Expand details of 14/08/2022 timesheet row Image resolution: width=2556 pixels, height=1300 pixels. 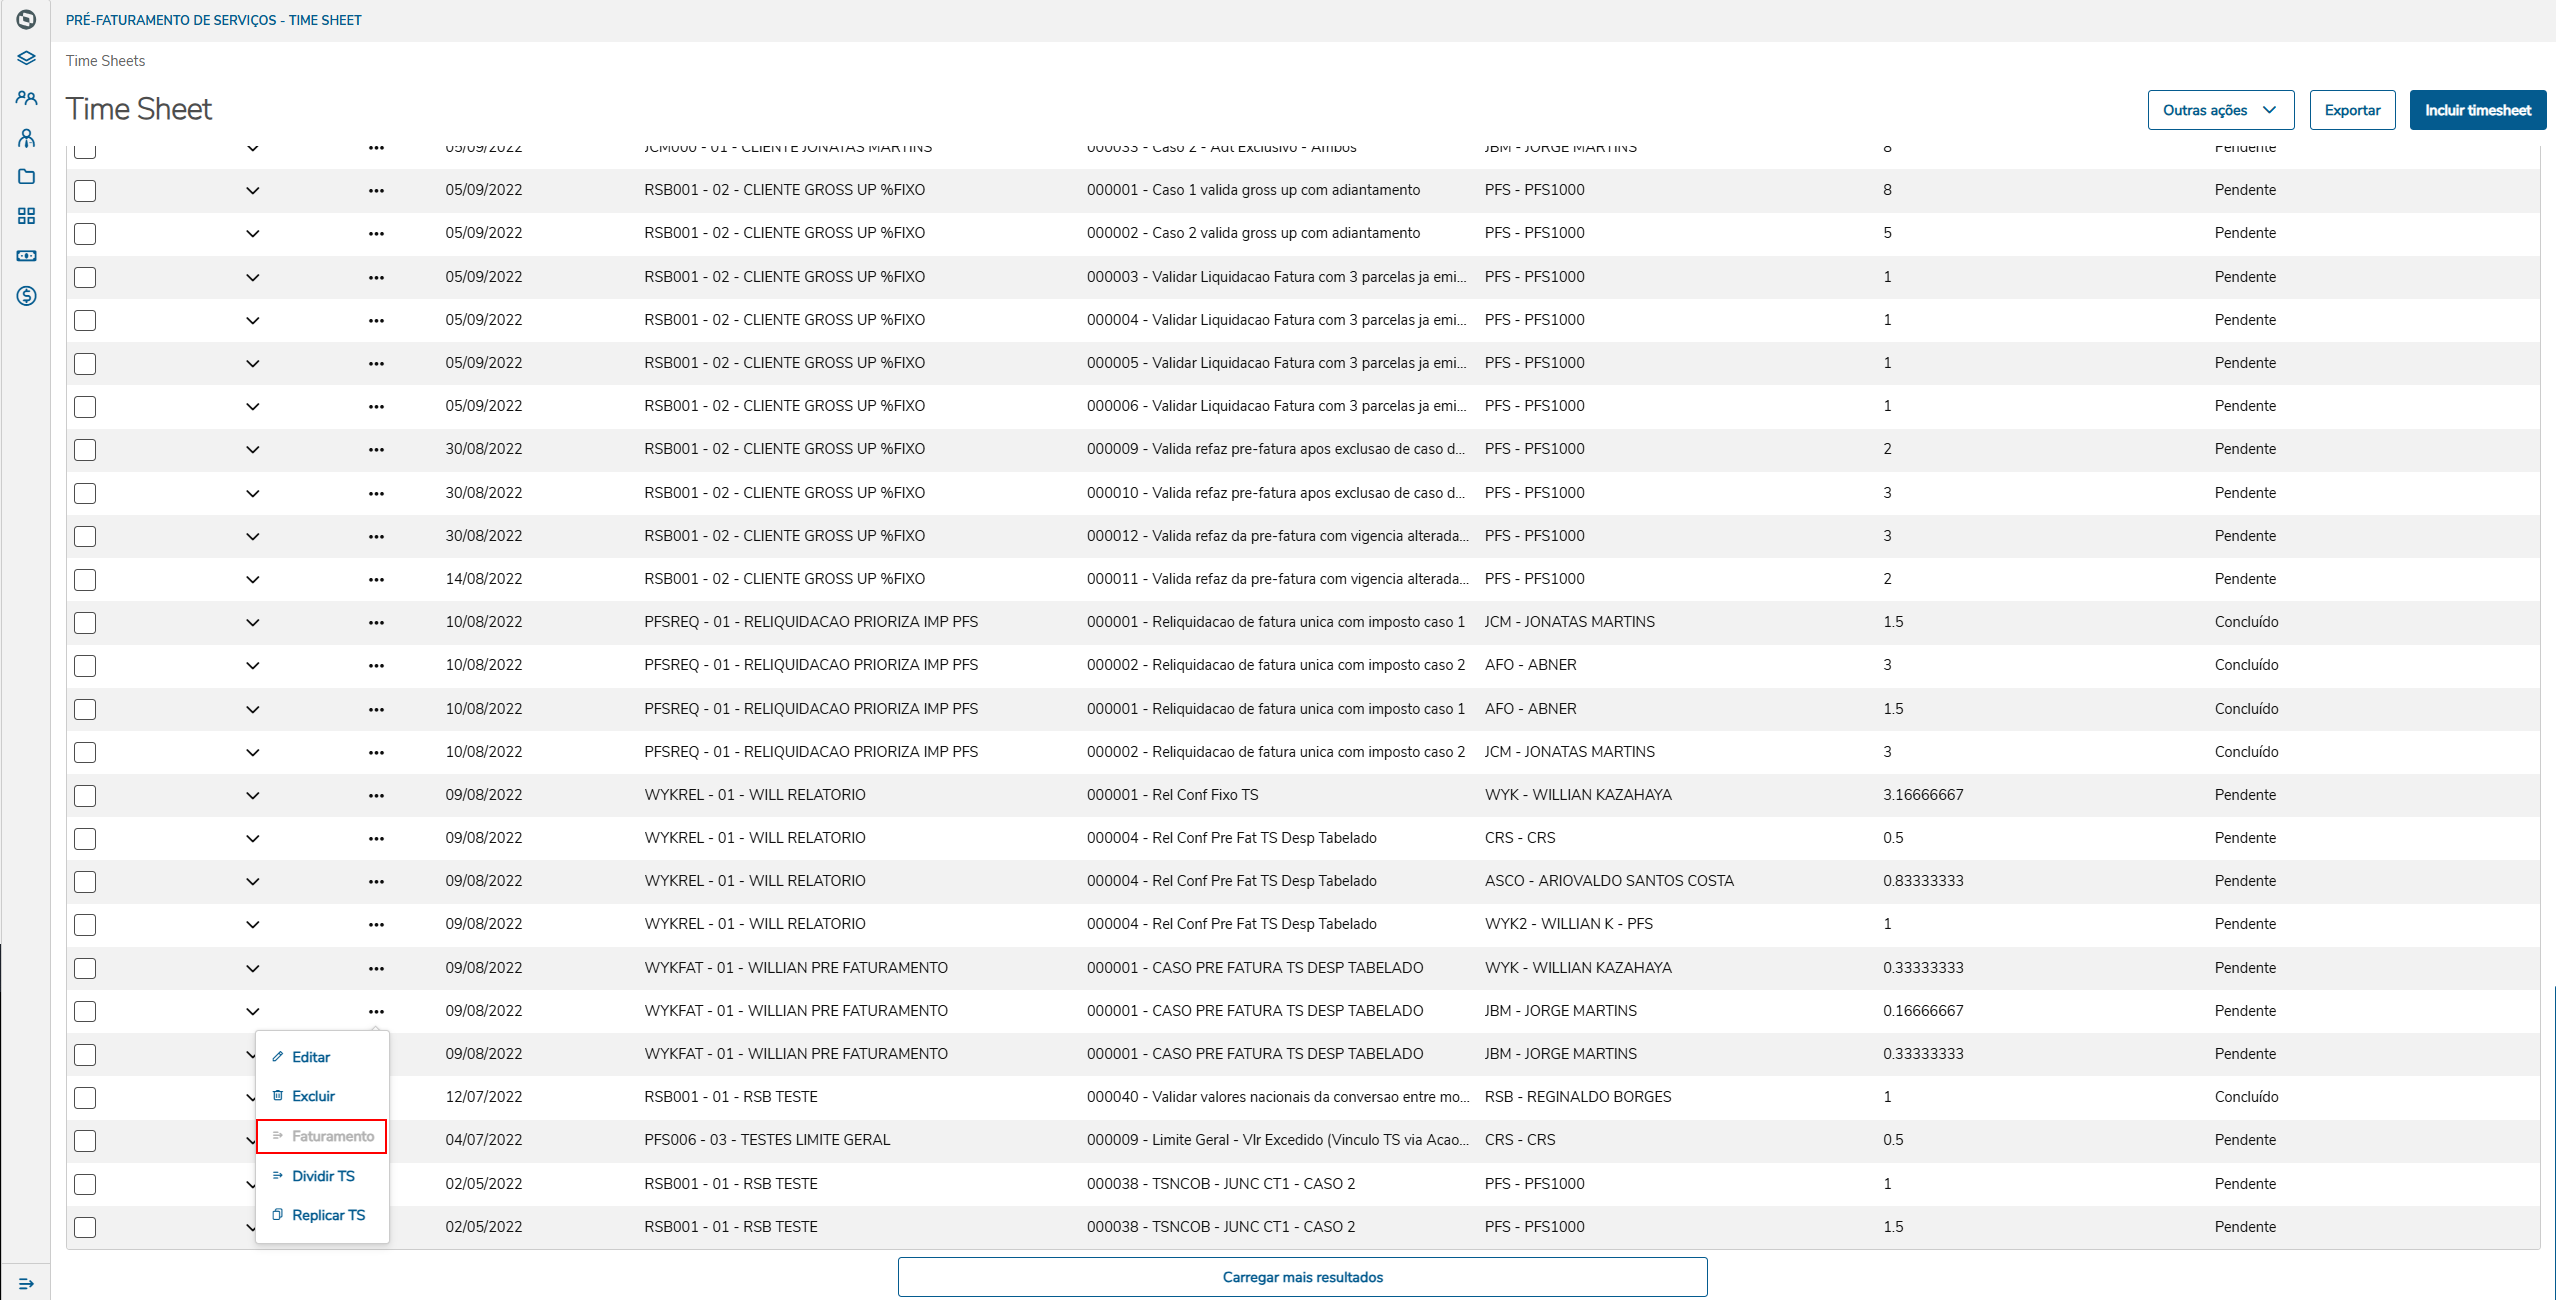[253, 580]
